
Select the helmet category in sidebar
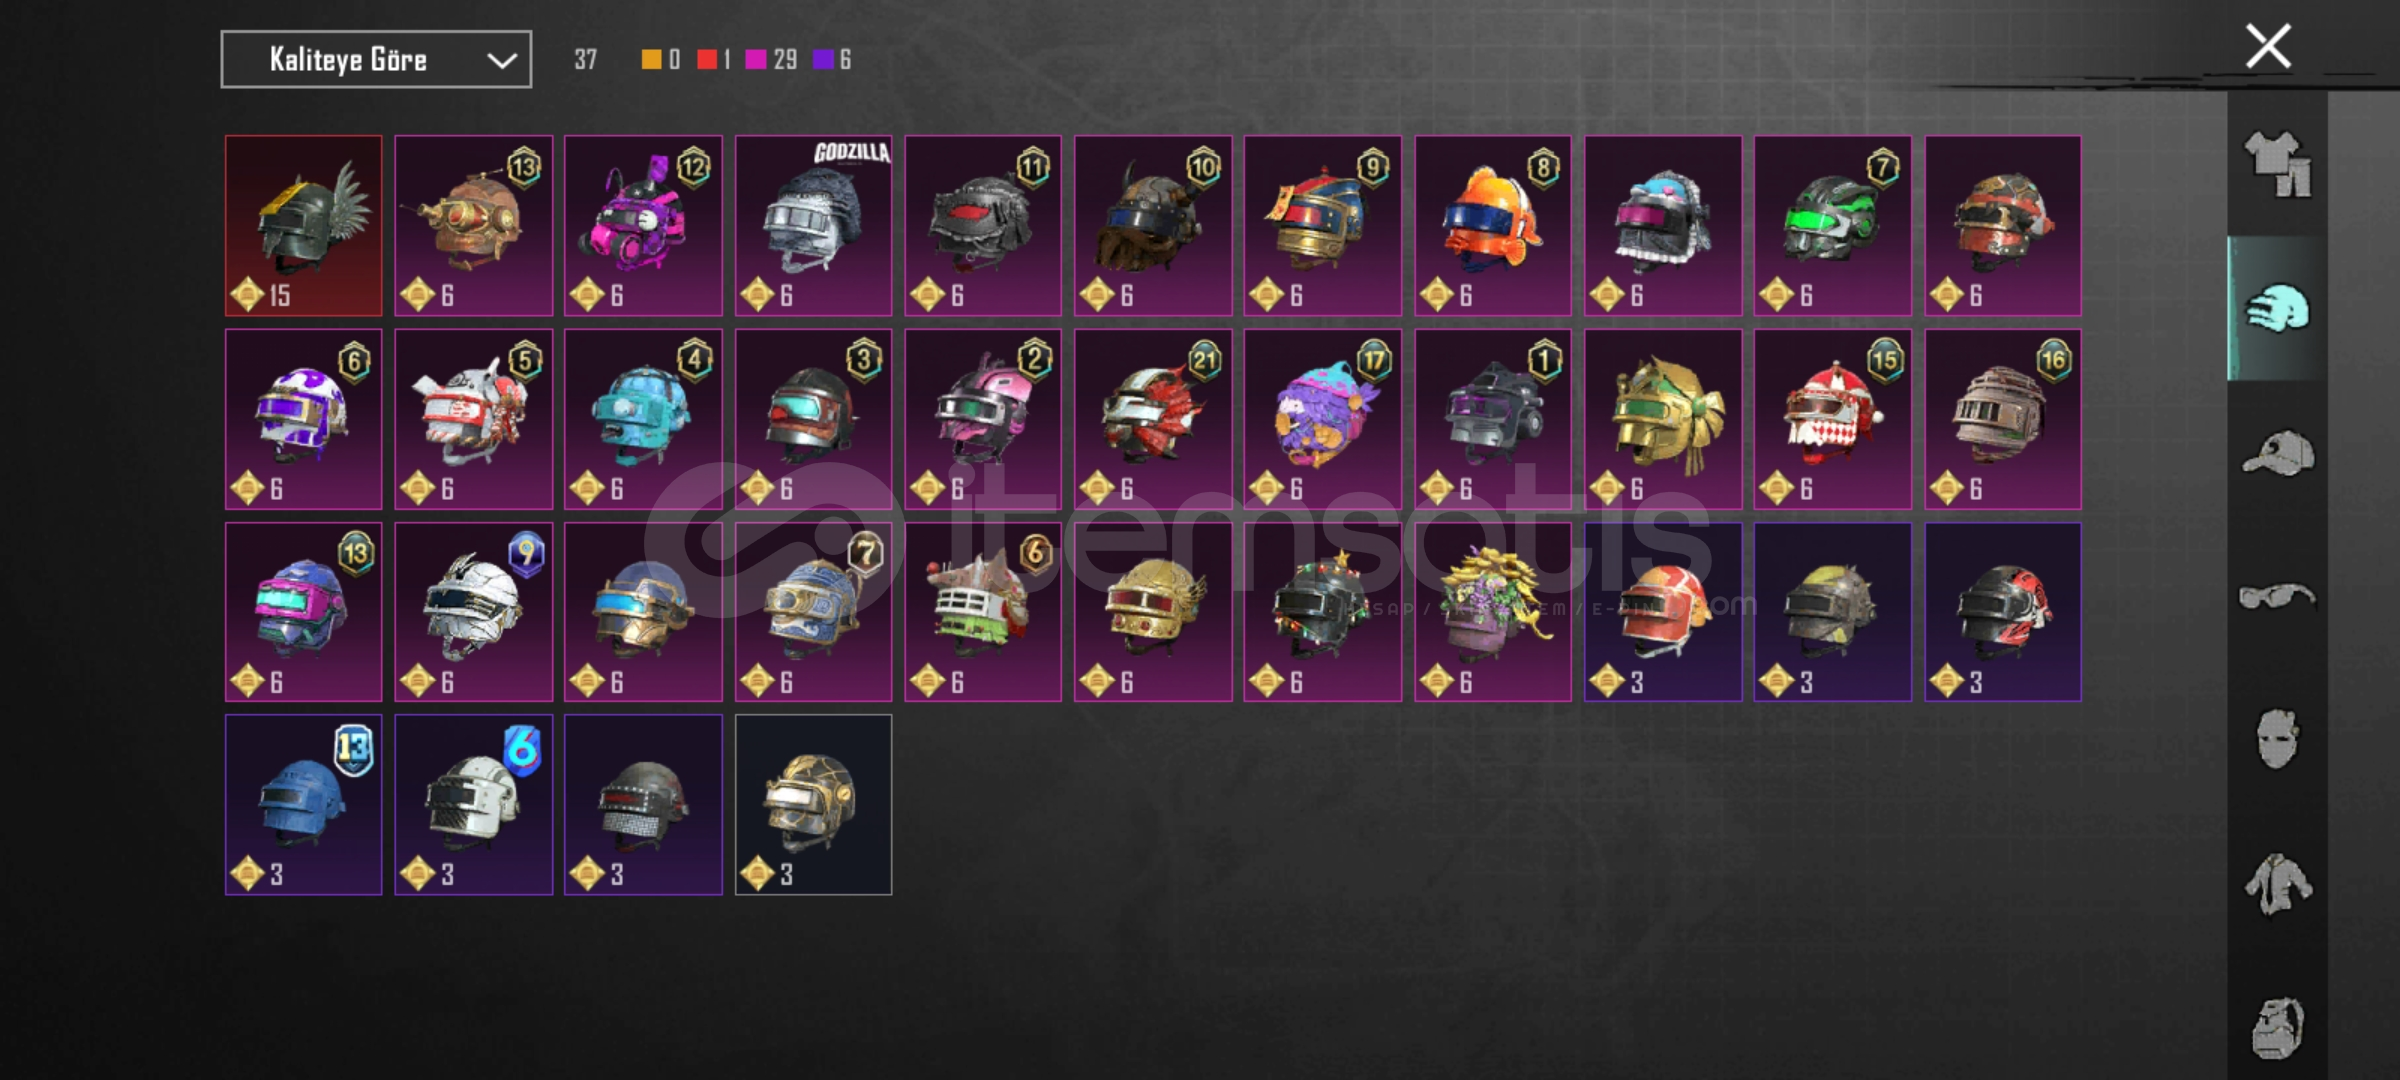pyautogui.click(x=2278, y=308)
